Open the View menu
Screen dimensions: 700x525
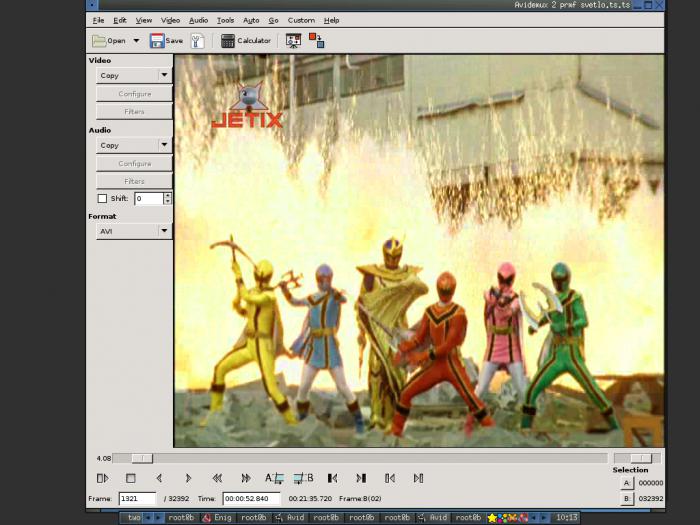tap(144, 20)
